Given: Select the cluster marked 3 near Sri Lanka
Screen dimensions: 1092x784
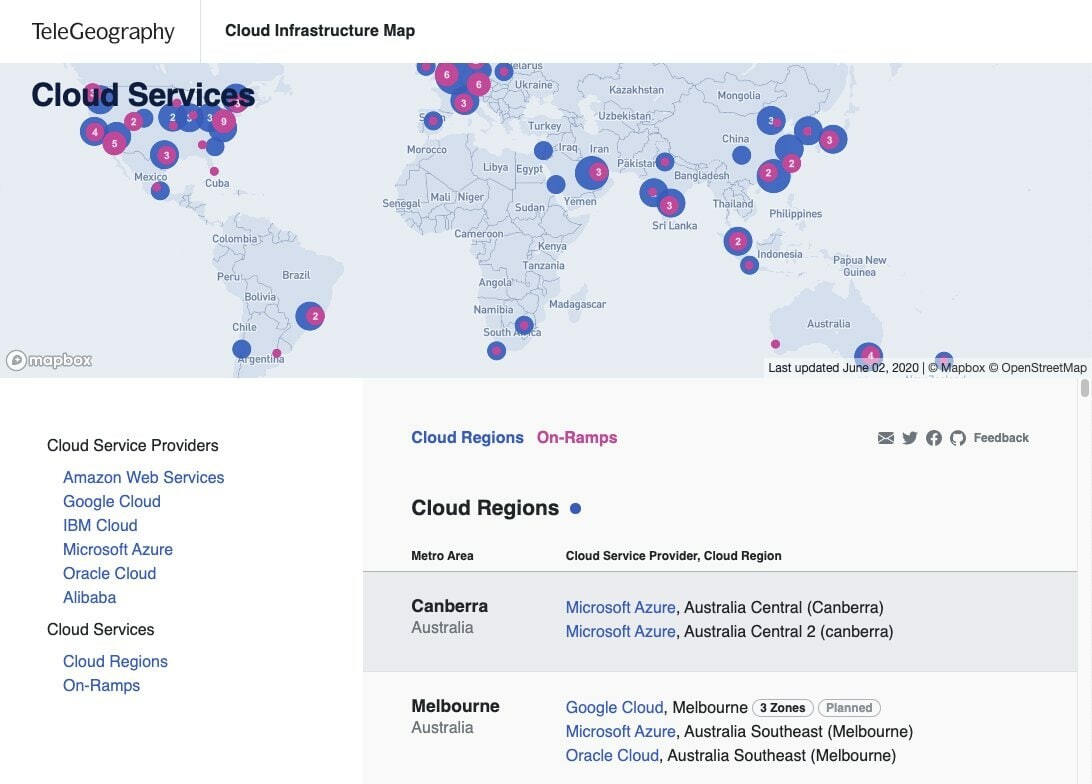Looking at the screenshot, I should [x=669, y=205].
